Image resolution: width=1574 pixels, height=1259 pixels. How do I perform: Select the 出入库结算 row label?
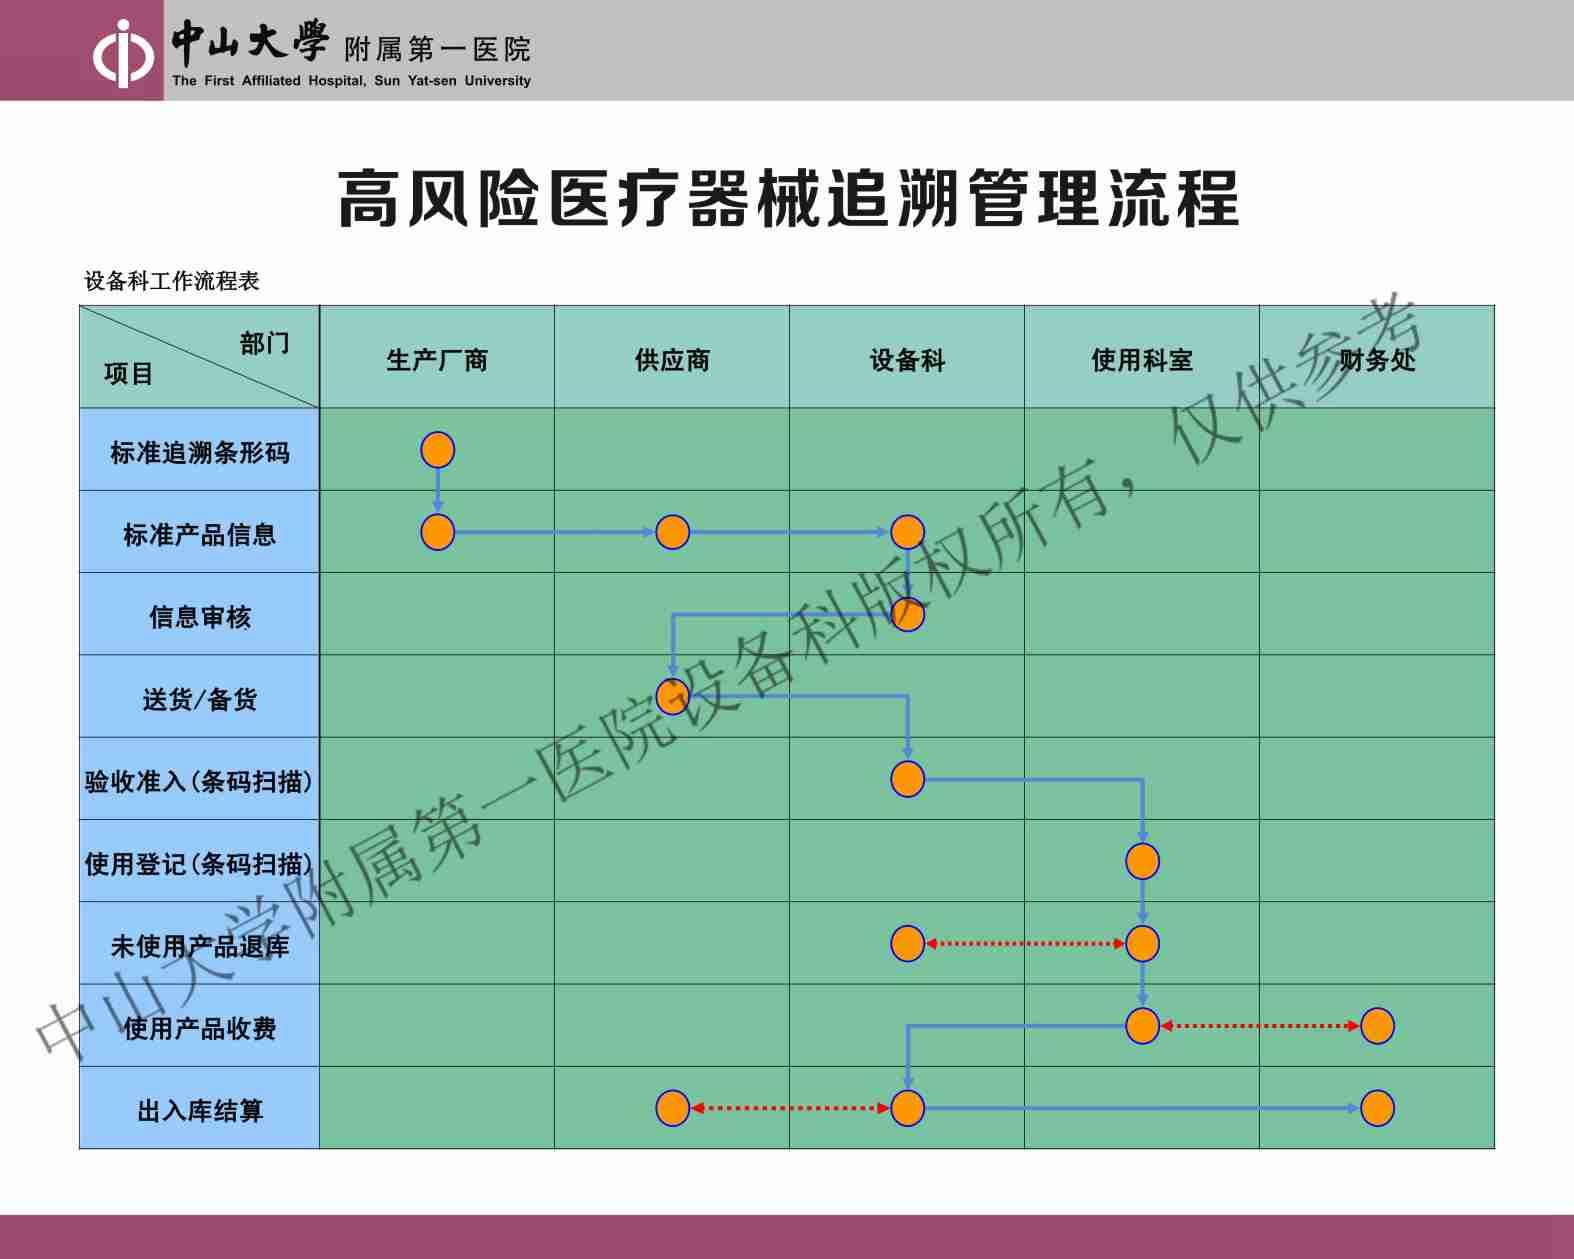[200, 1110]
